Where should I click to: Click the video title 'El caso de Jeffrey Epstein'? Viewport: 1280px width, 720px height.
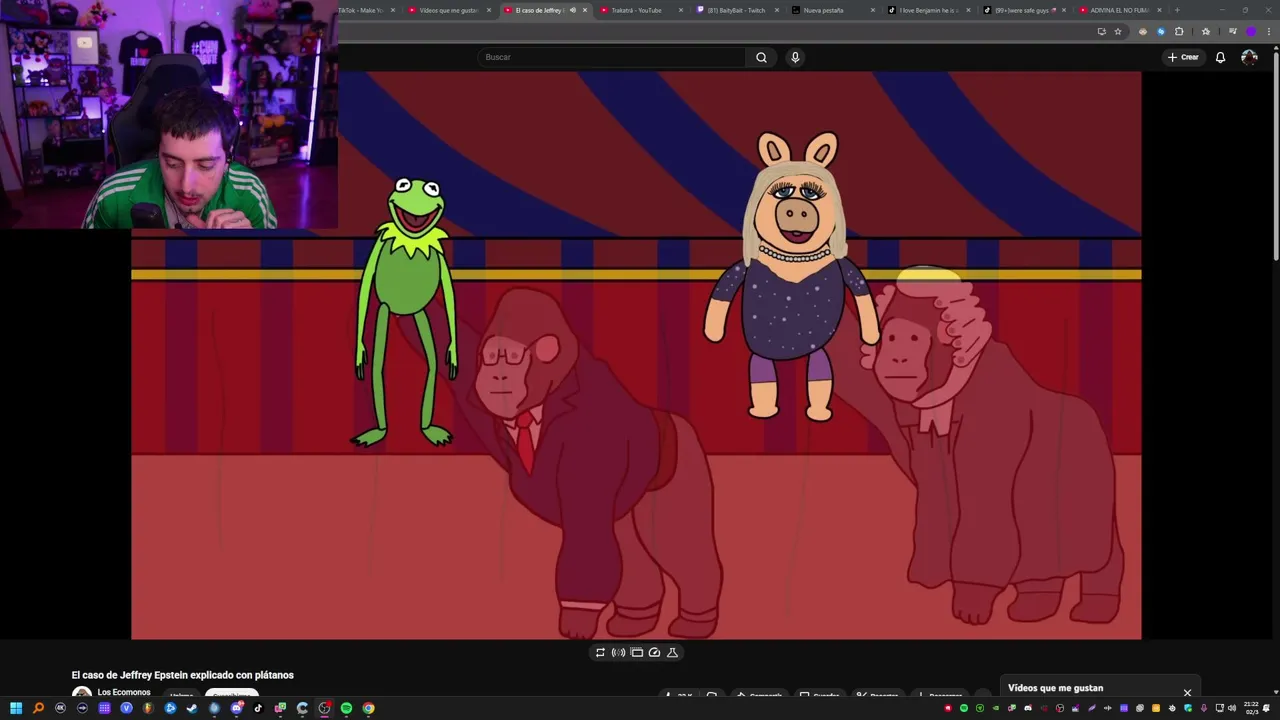(x=182, y=675)
